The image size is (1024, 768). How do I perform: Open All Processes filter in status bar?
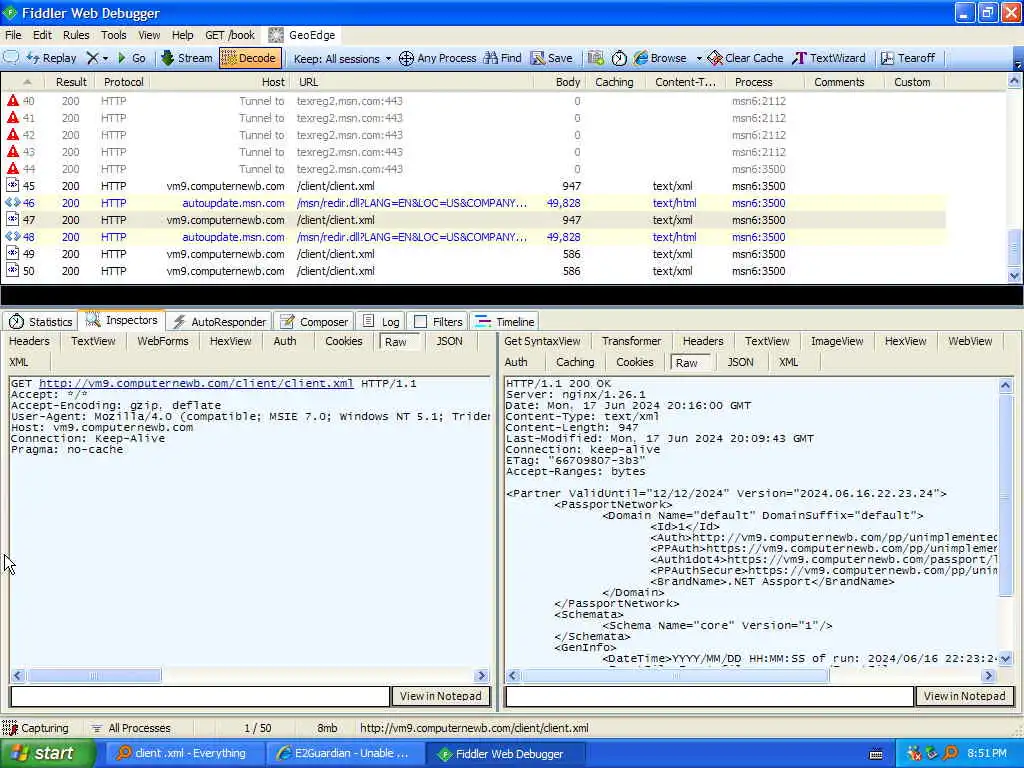click(131, 728)
